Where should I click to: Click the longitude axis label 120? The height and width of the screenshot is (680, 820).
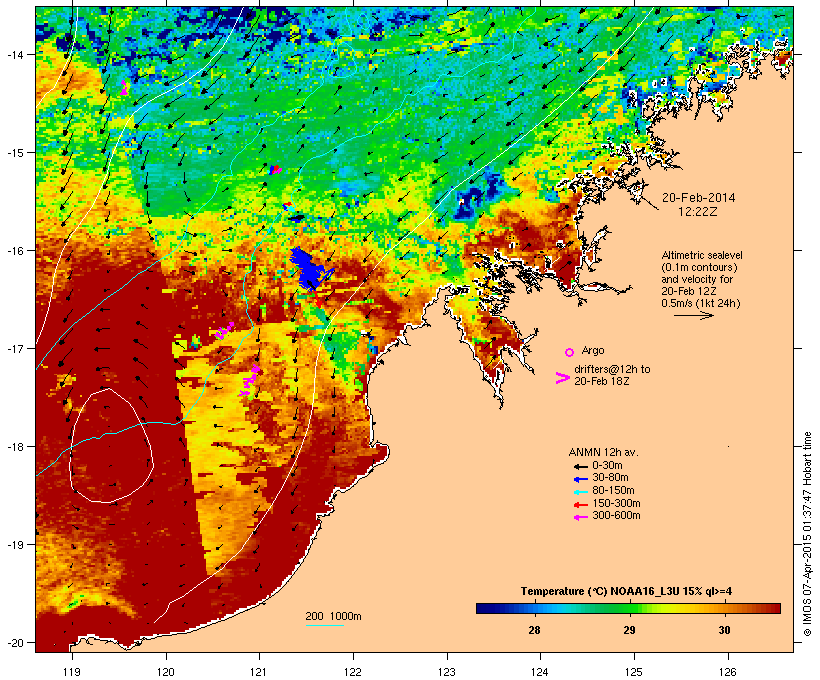[166, 672]
